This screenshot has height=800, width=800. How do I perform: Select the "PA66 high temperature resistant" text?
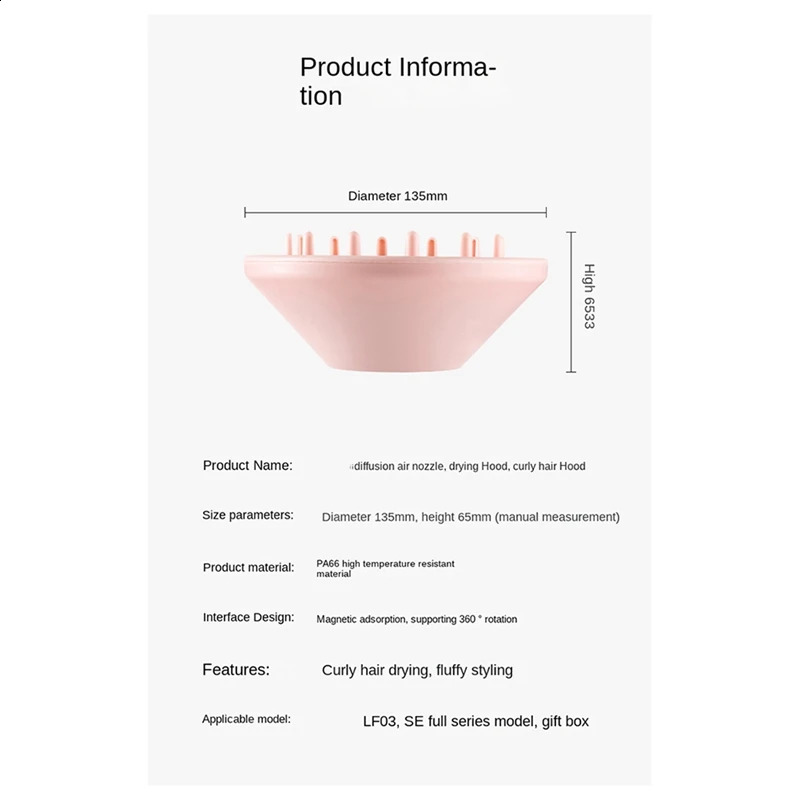point(385,564)
